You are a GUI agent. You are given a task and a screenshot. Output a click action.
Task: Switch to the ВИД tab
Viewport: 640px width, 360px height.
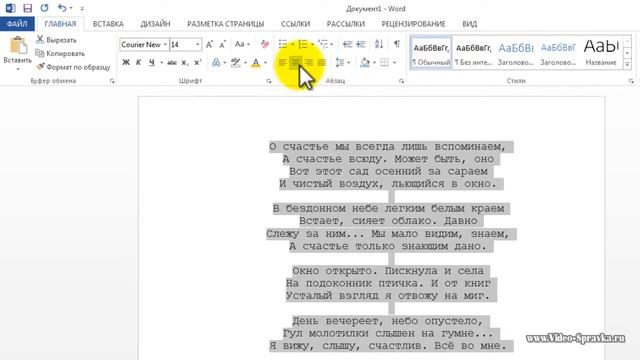(x=469, y=24)
